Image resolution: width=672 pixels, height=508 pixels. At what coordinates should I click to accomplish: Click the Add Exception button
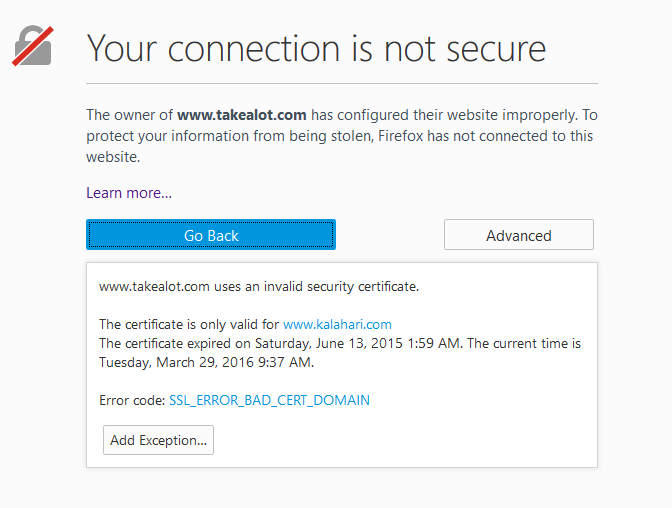click(158, 440)
